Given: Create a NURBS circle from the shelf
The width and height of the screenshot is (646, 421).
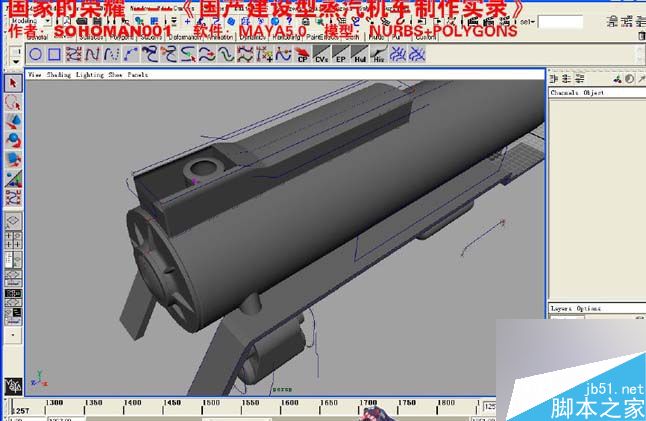Looking at the screenshot, I should [35, 54].
